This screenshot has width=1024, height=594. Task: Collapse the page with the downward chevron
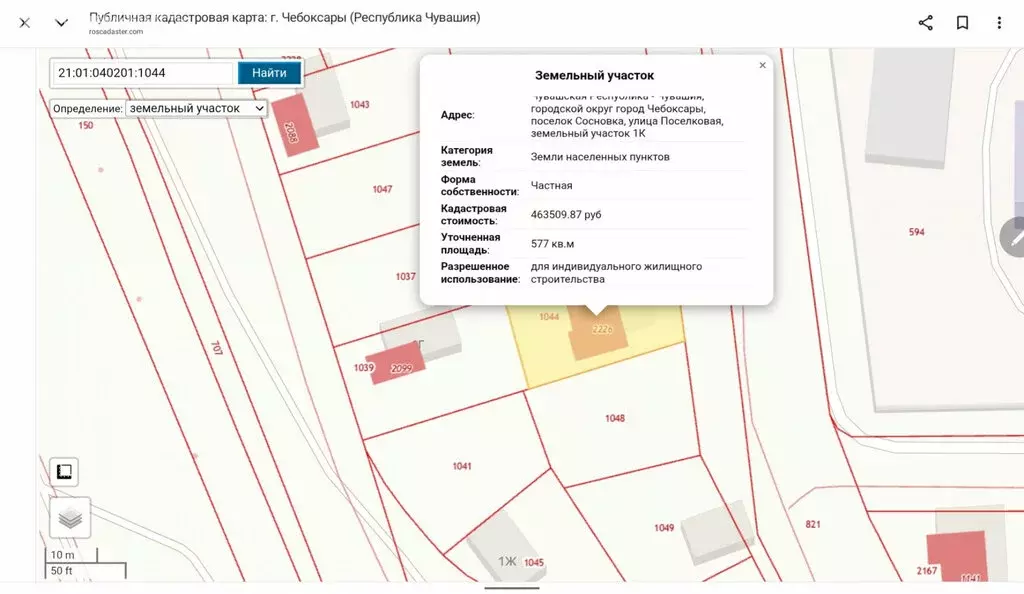point(60,21)
